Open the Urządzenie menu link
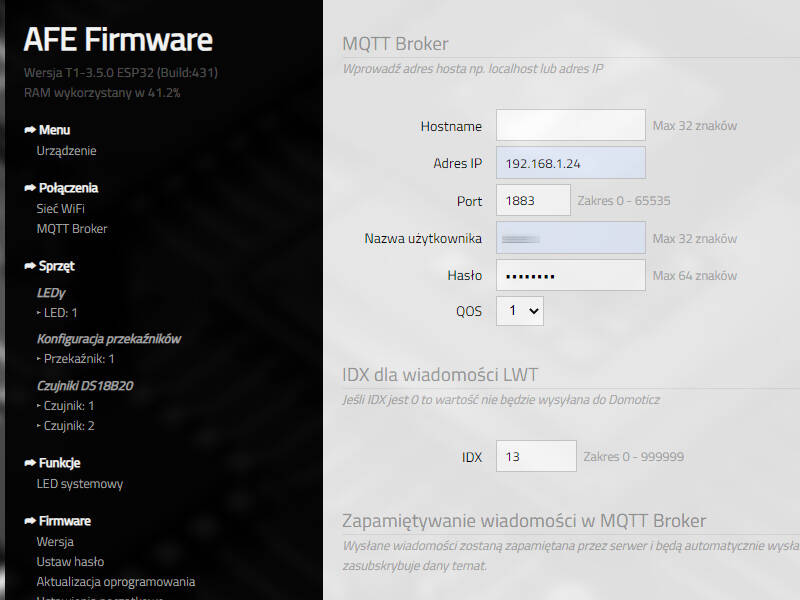800x600 pixels. click(x=66, y=151)
